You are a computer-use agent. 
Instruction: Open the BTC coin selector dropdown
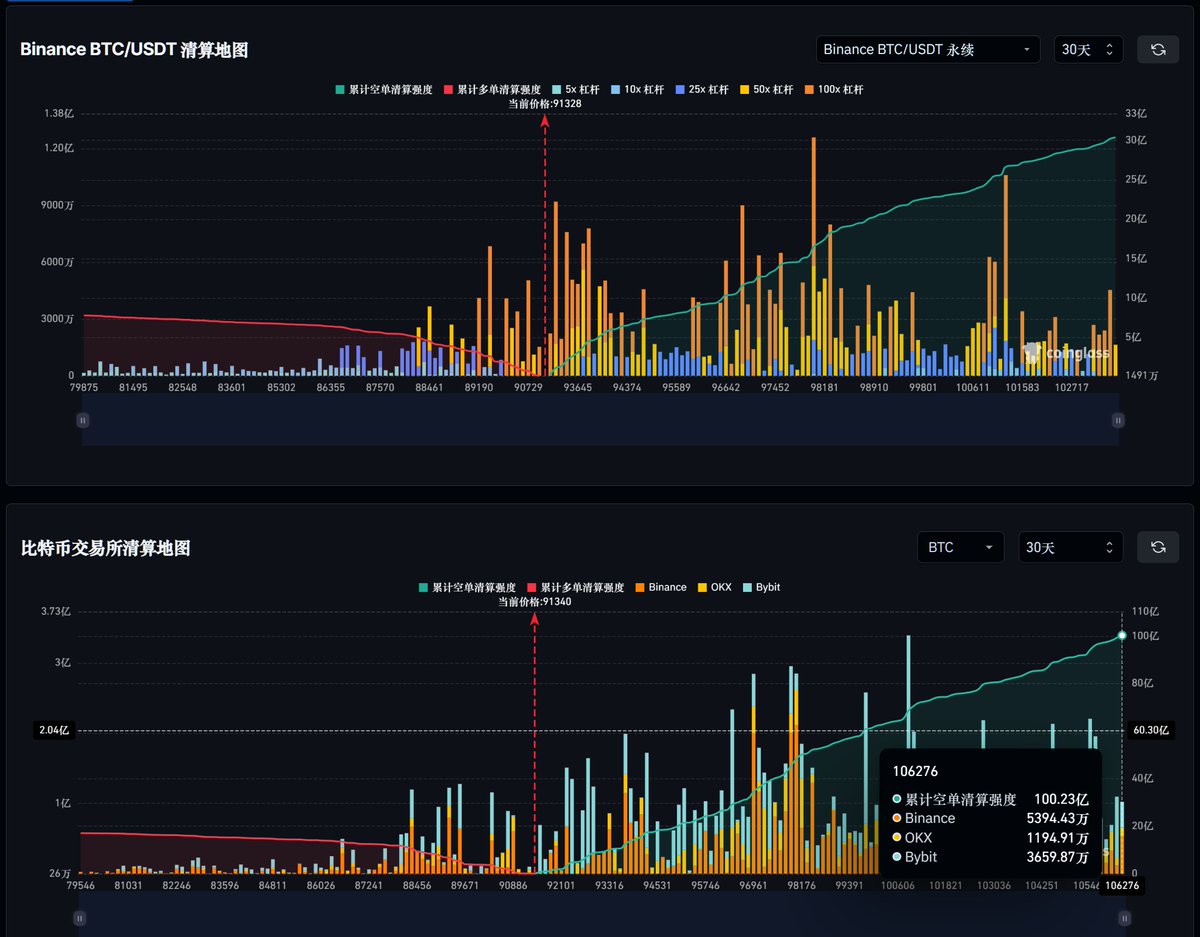pos(960,547)
